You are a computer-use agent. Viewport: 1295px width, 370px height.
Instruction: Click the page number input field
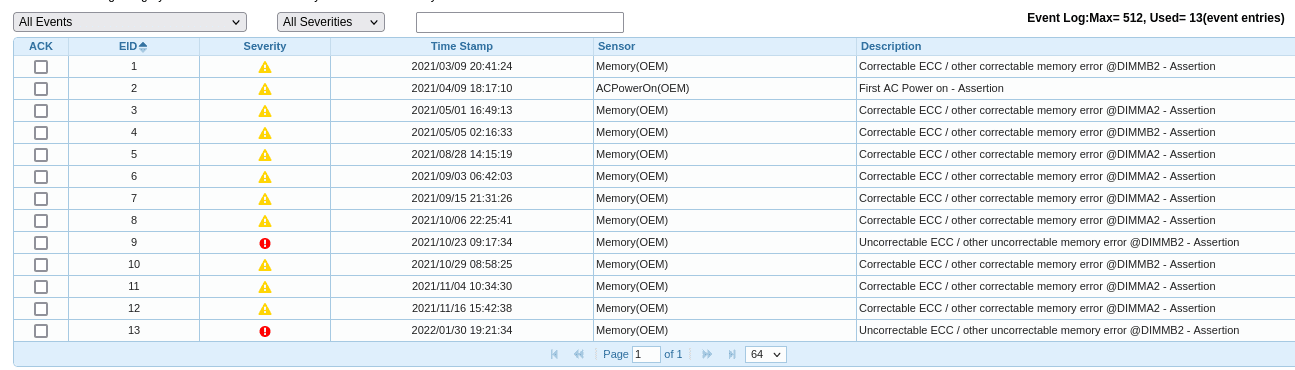coord(646,354)
